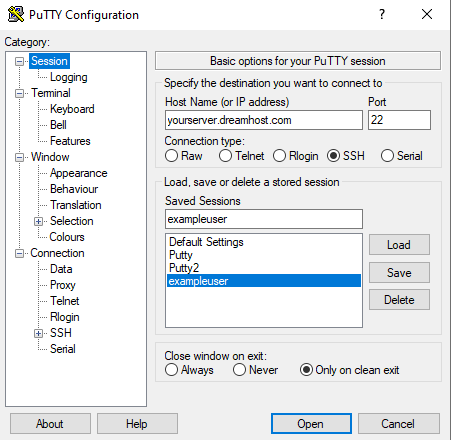This screenshot has height=440, width=451.
Task: Expand the Selection tree node
Action: click(x=38, y=221)
